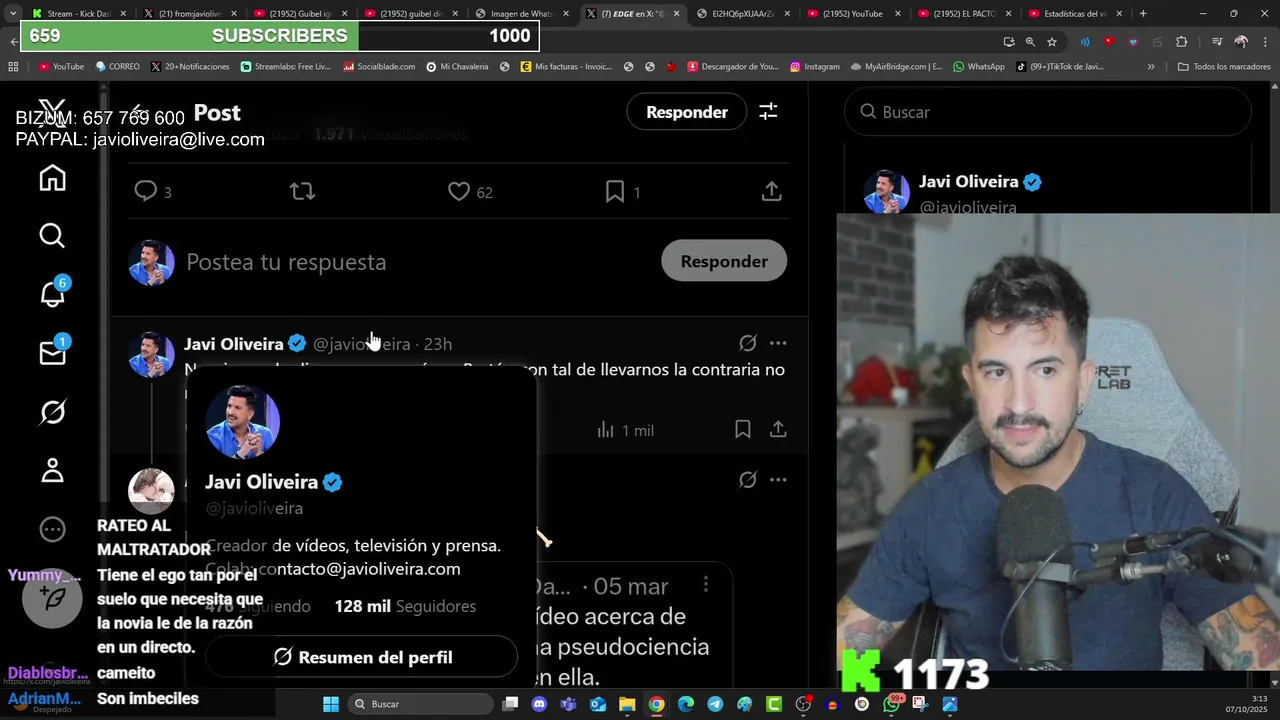Viewport: 1280px width, 720px height.
Task: Open Outlook from the Windows taskbar
Action: pyautogui.click(x=598, y=704)
